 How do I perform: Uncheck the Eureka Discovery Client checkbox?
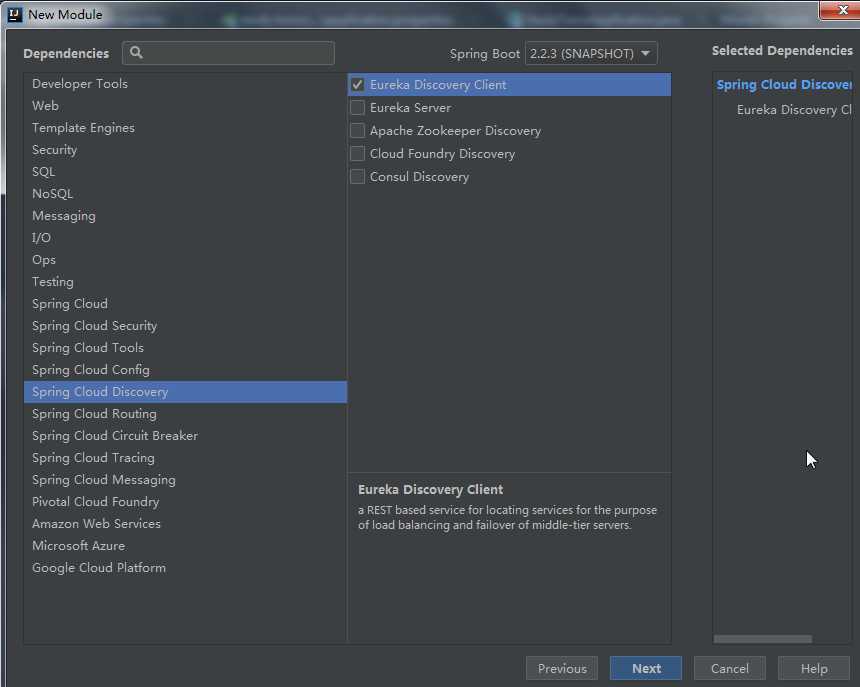[x=358, y=85]
